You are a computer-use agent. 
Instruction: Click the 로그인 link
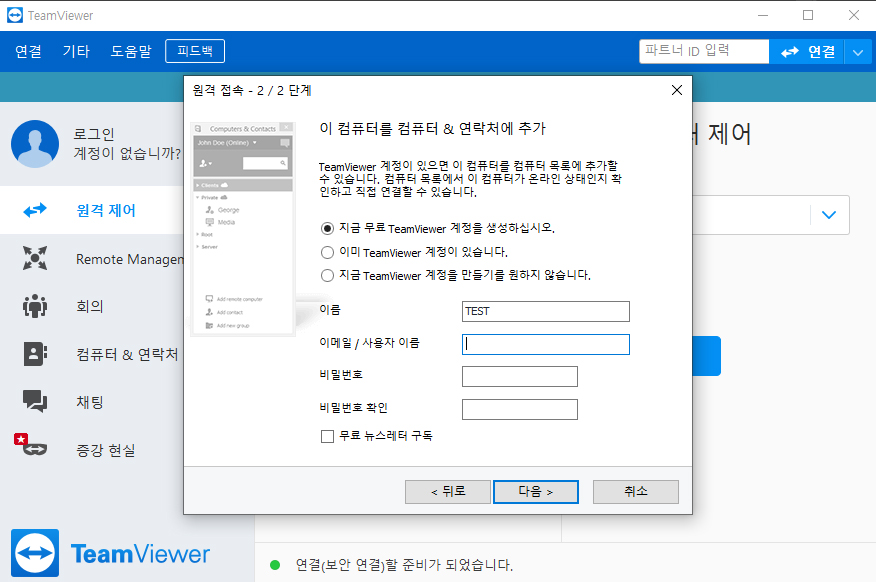point(94,134)
